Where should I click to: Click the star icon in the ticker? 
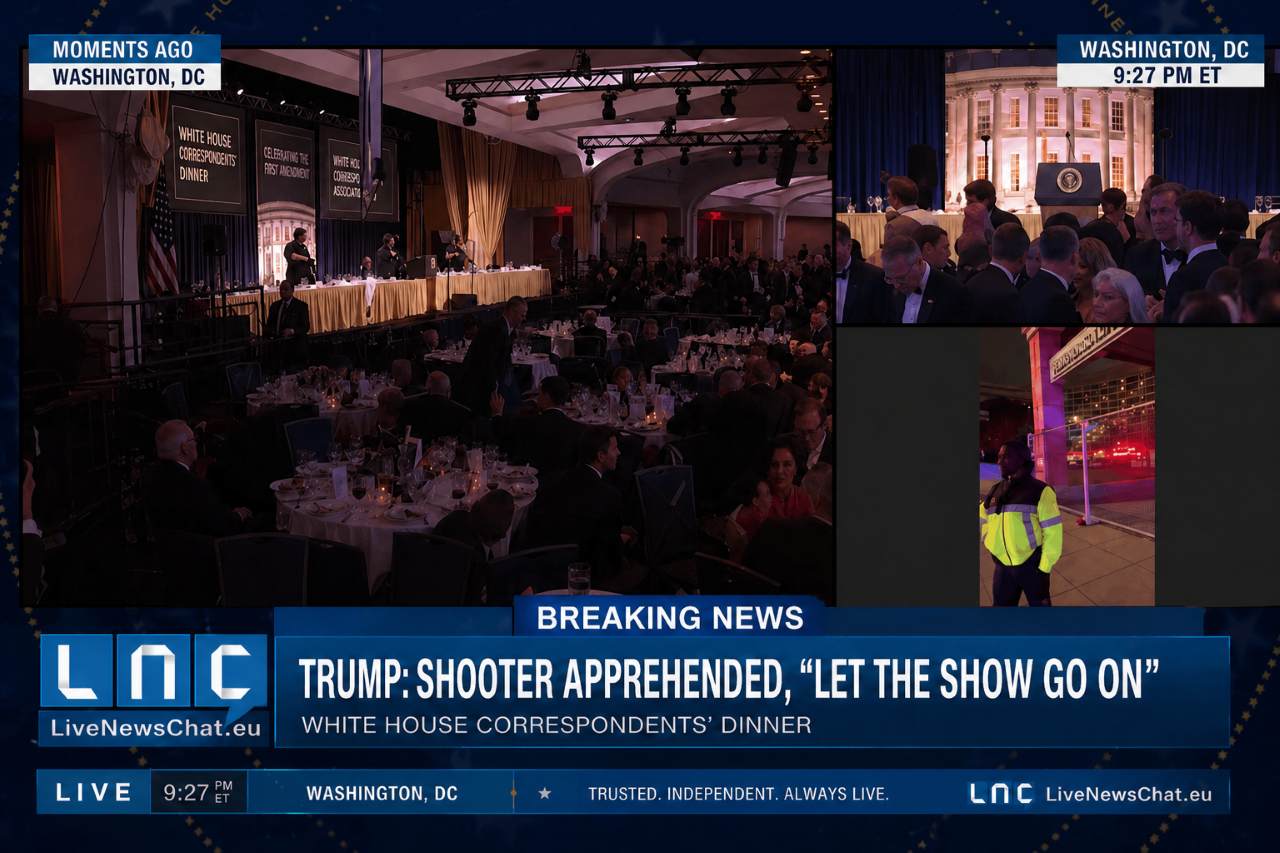pos(545,793)
